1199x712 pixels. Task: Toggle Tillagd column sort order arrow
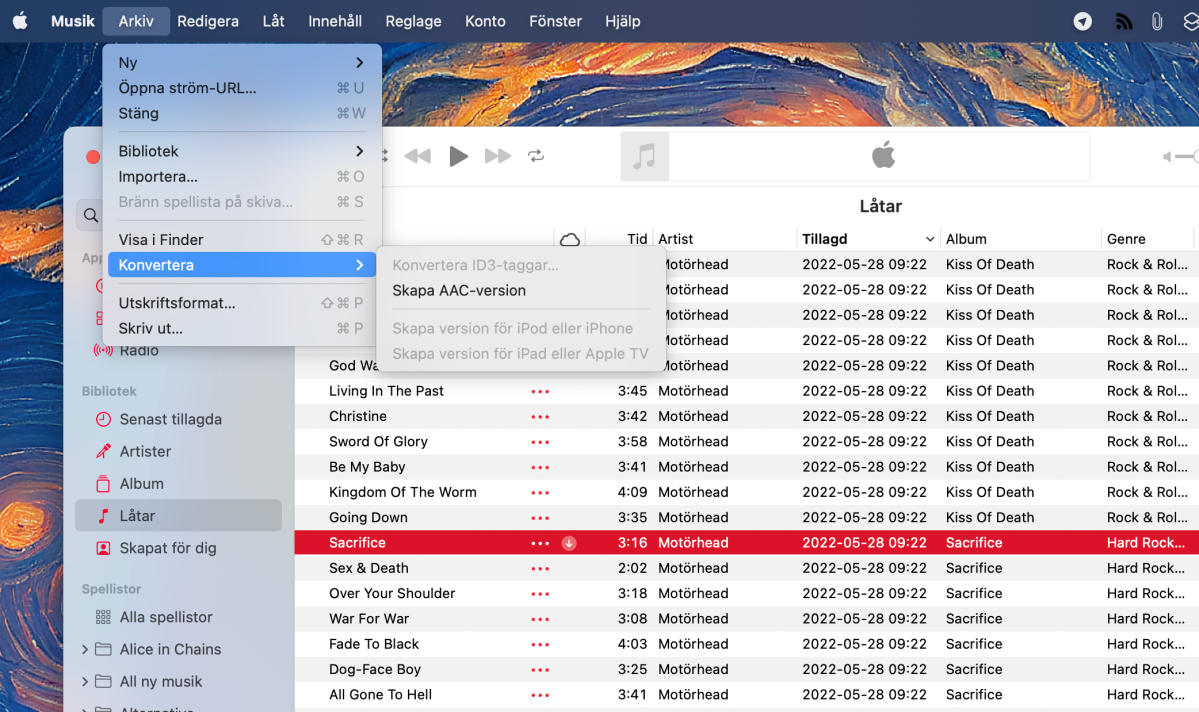coord(930,239)
